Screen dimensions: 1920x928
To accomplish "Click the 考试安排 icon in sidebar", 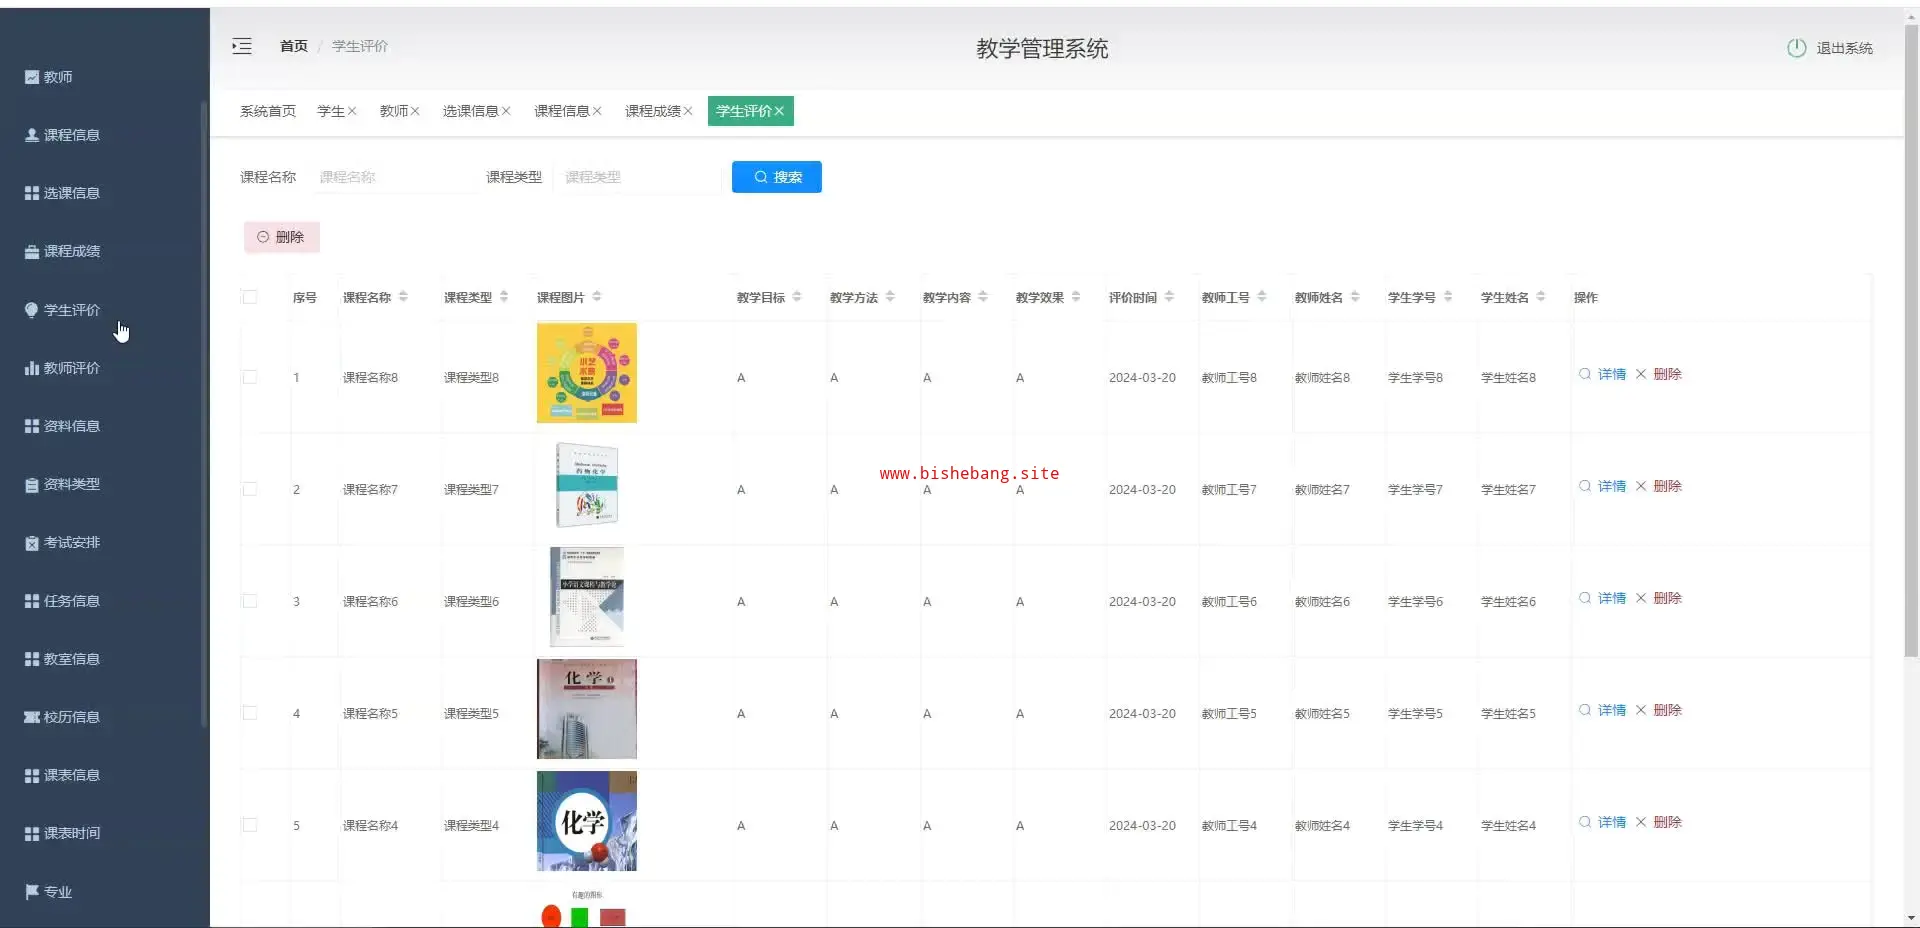I will click(x=32, y=543).
